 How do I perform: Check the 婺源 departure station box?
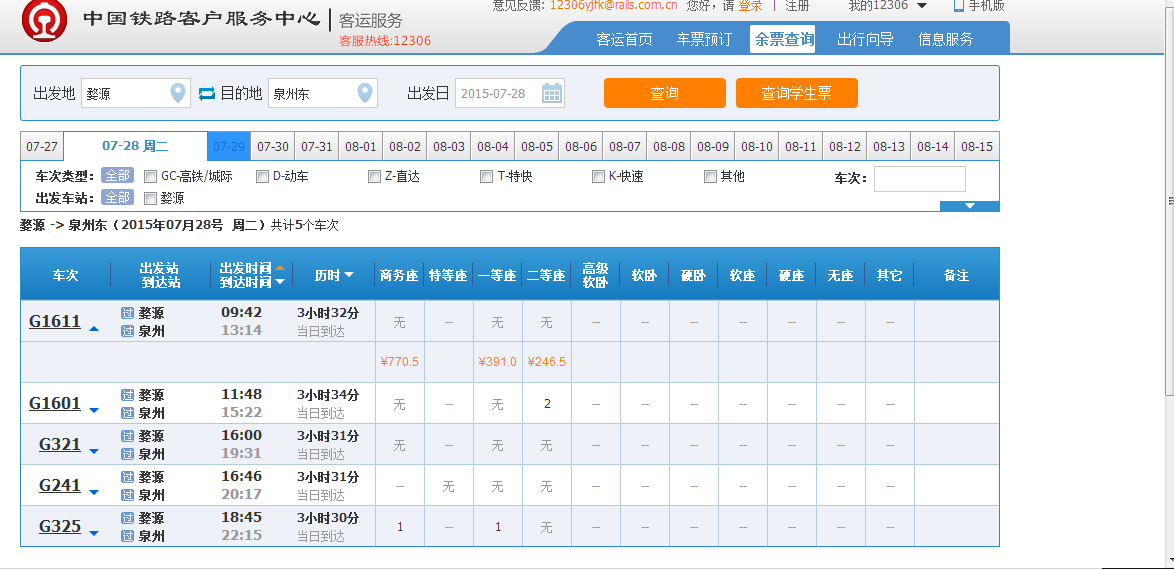point(150,198)
